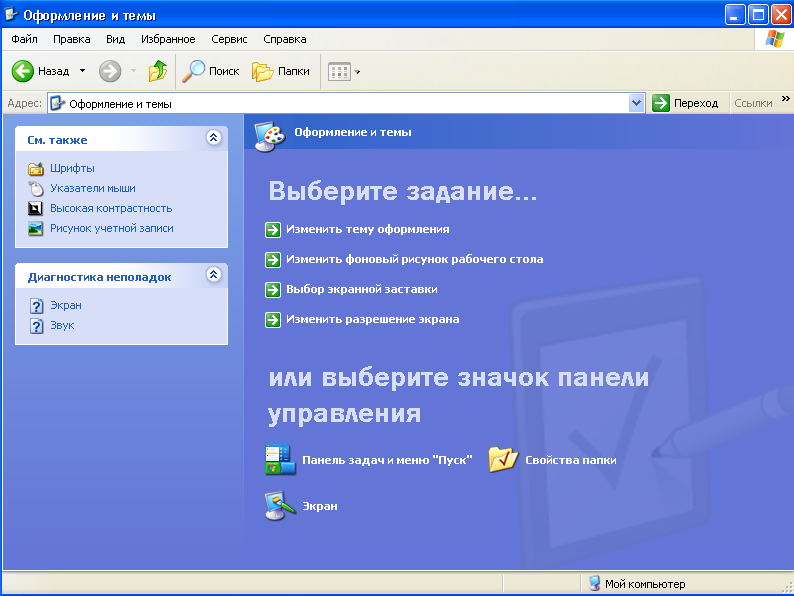Open the Сервис menu

coord(229,39)
